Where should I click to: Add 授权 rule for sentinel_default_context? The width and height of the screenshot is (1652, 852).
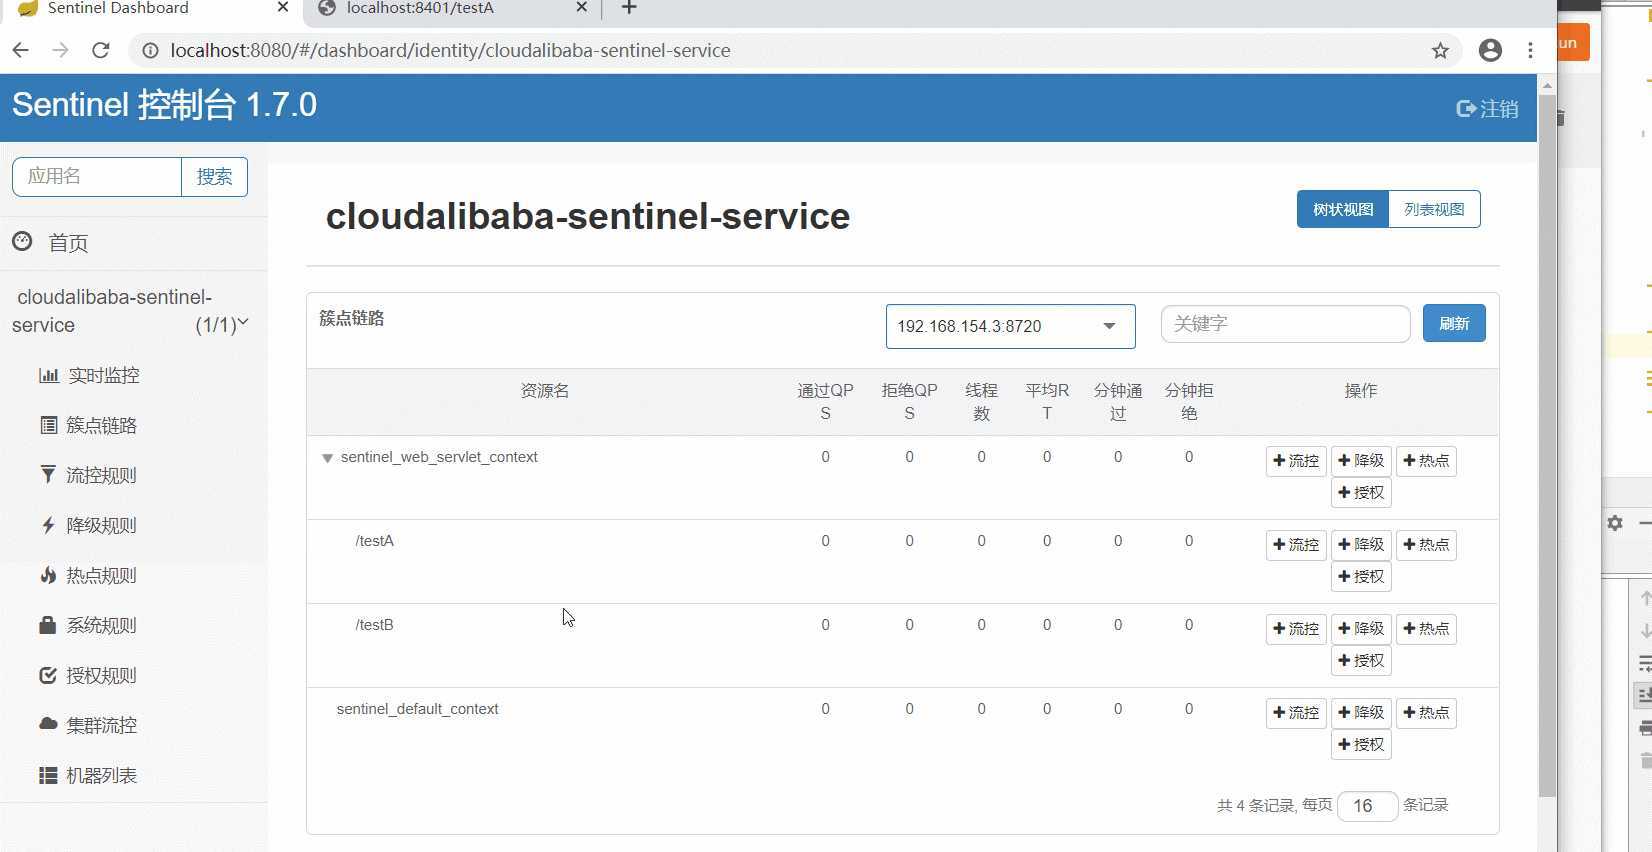point(1361,745)
